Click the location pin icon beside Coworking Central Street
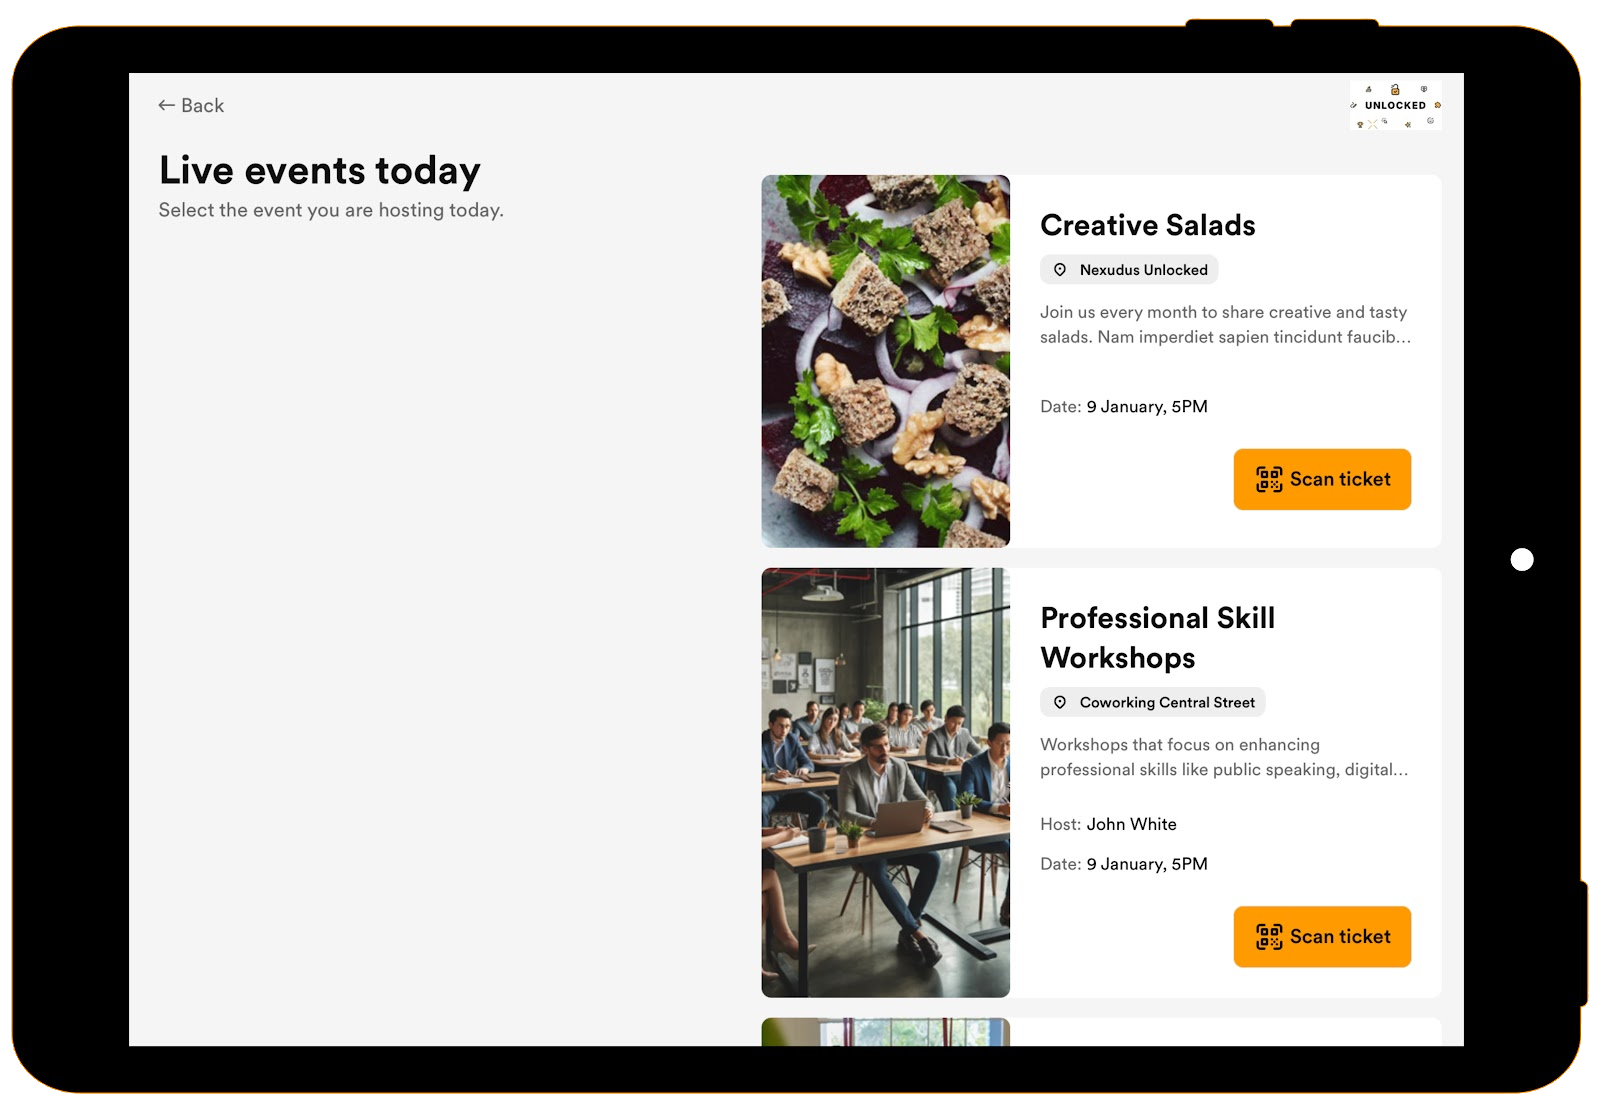Screen dimensions: 1600x1112 click(1060, 702)
